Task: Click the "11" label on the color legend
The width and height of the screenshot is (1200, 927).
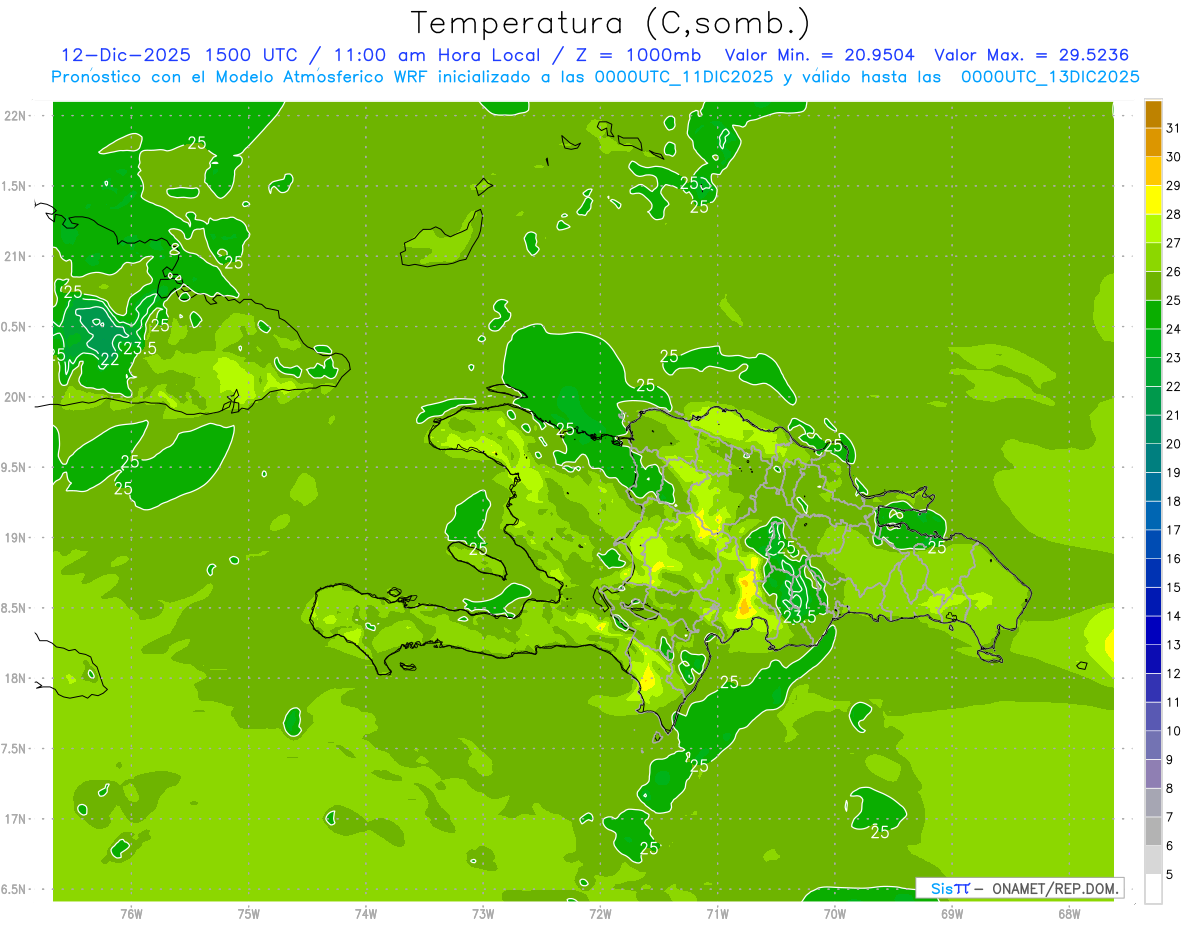Action: pyautogui.click(x=1173, y=702)
